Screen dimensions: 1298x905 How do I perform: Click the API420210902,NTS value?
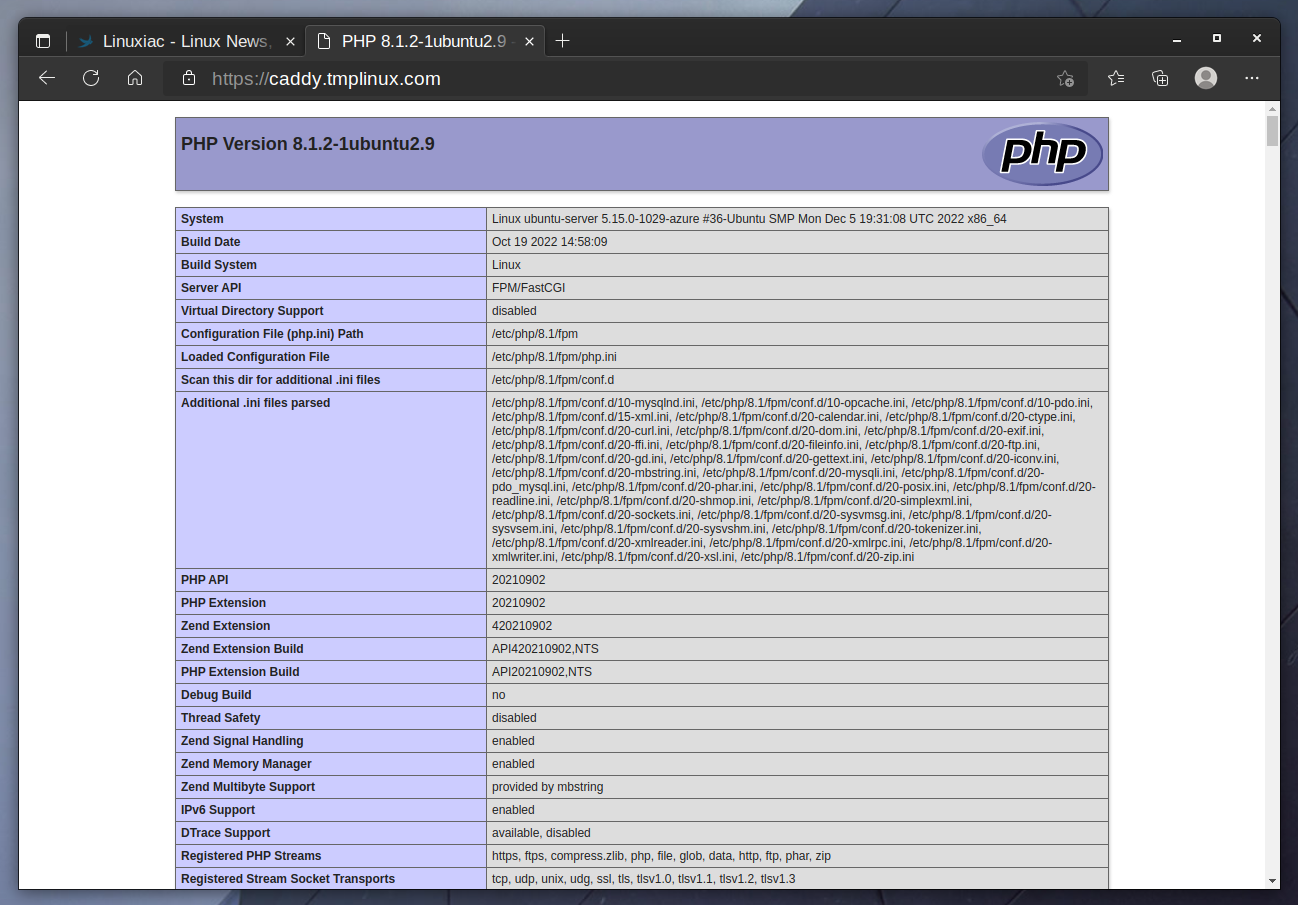tap(545, 649)
